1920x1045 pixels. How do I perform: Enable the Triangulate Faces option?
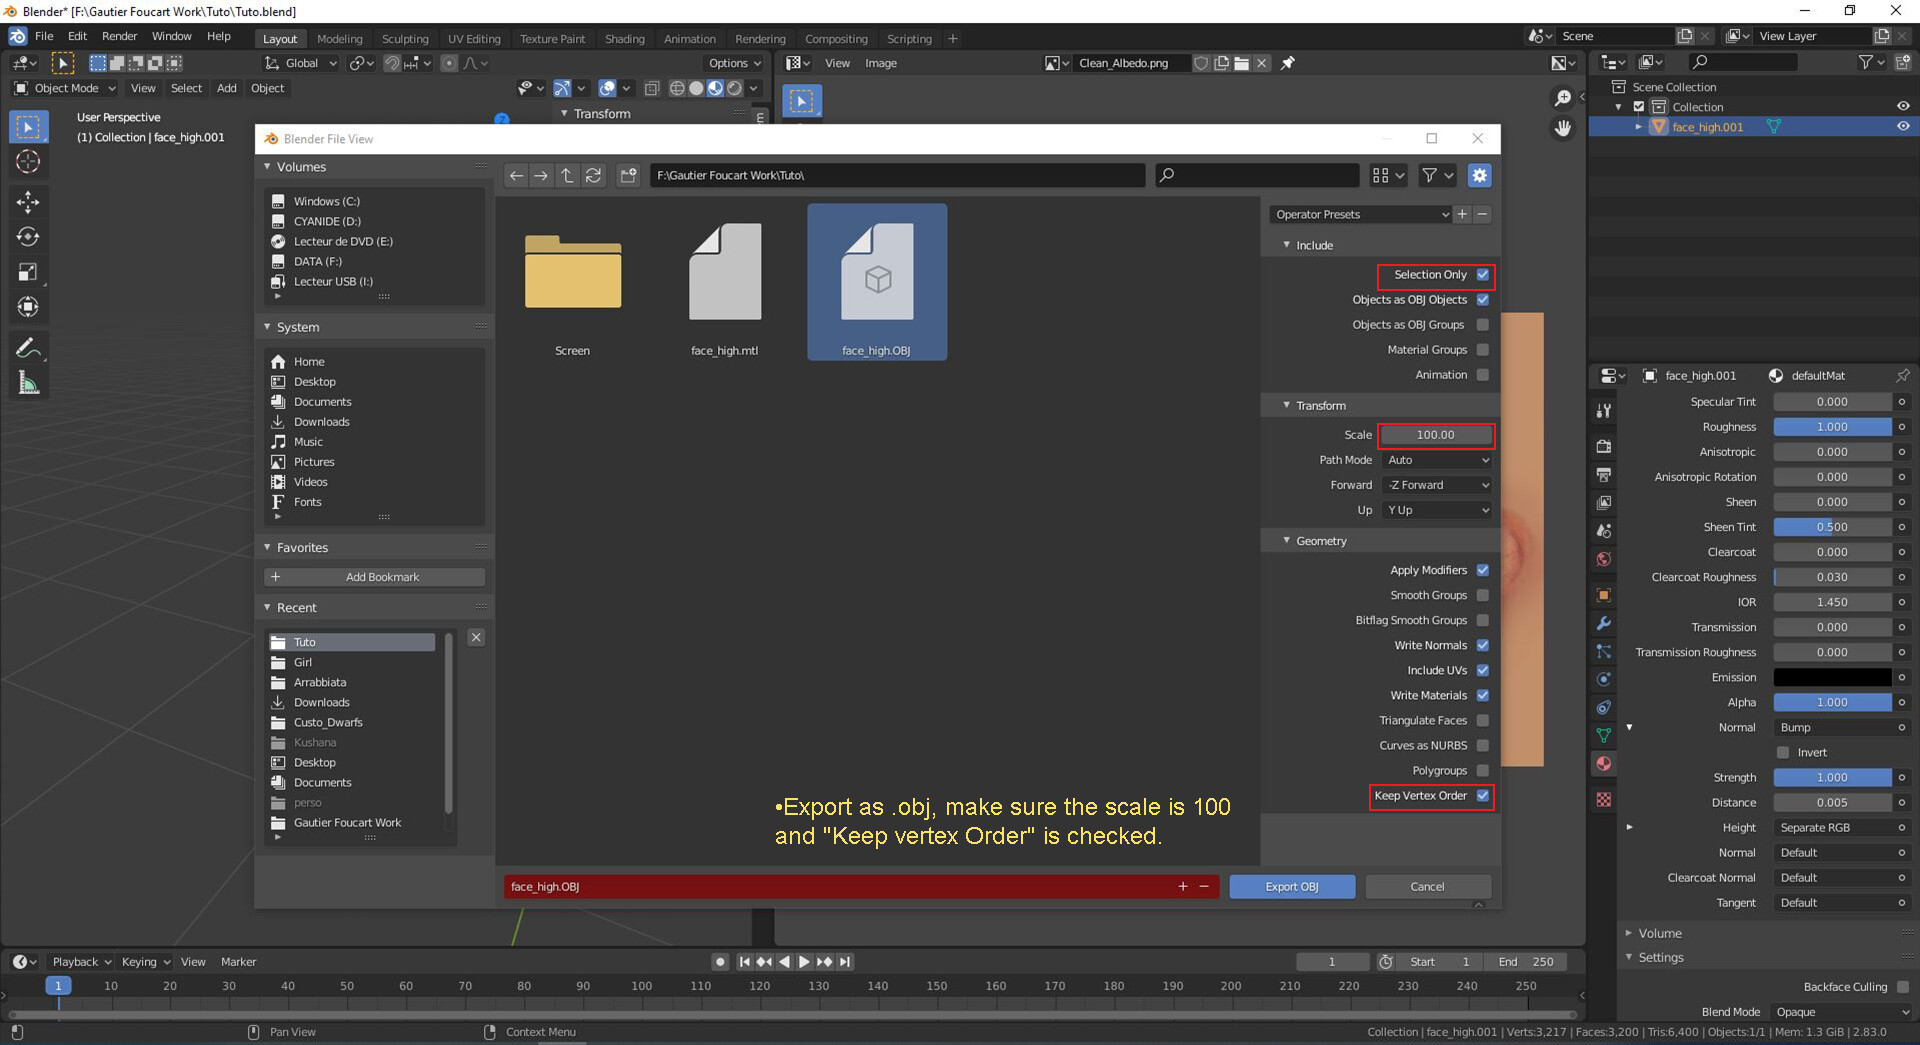click(1483, 720)
